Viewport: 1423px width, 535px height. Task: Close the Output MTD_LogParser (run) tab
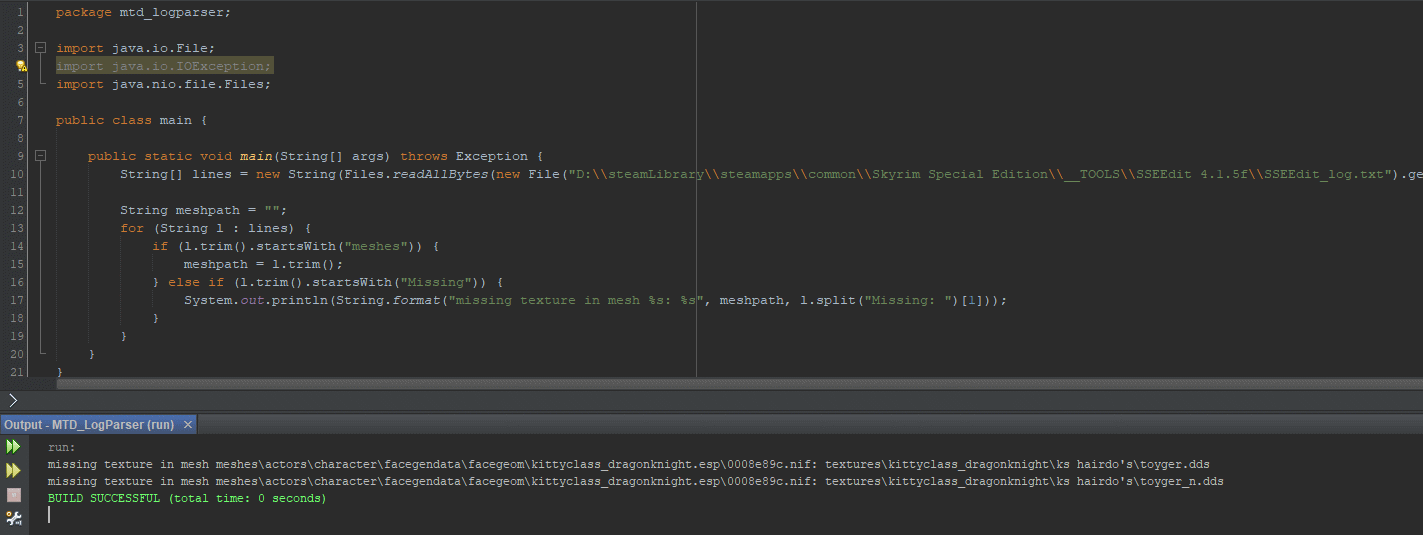coord(186,425)
